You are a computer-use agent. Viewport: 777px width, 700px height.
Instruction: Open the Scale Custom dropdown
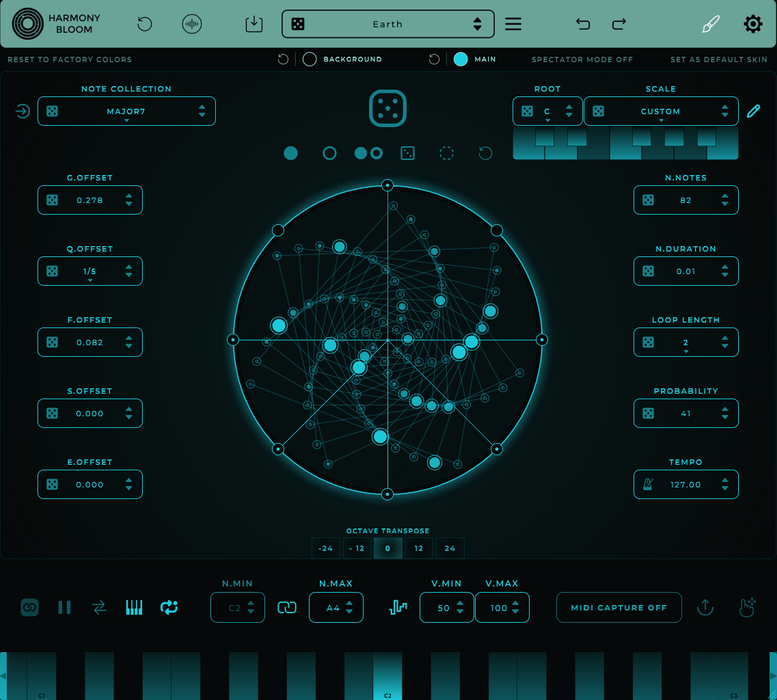coord(660,111)
